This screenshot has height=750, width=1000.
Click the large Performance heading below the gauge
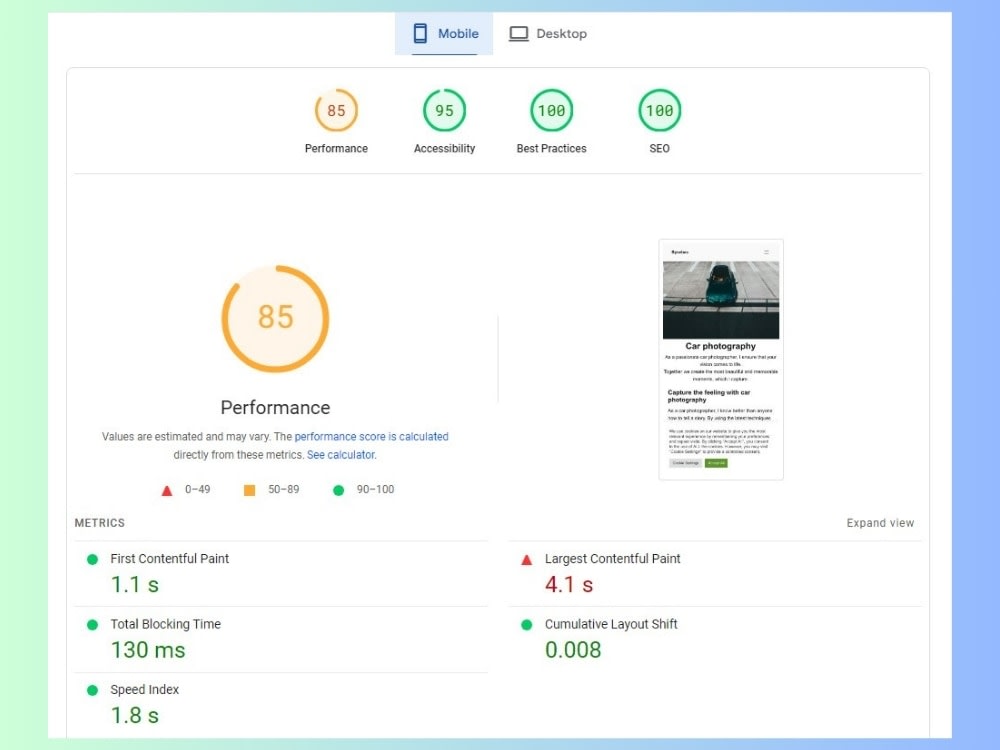tap(276, 408)
